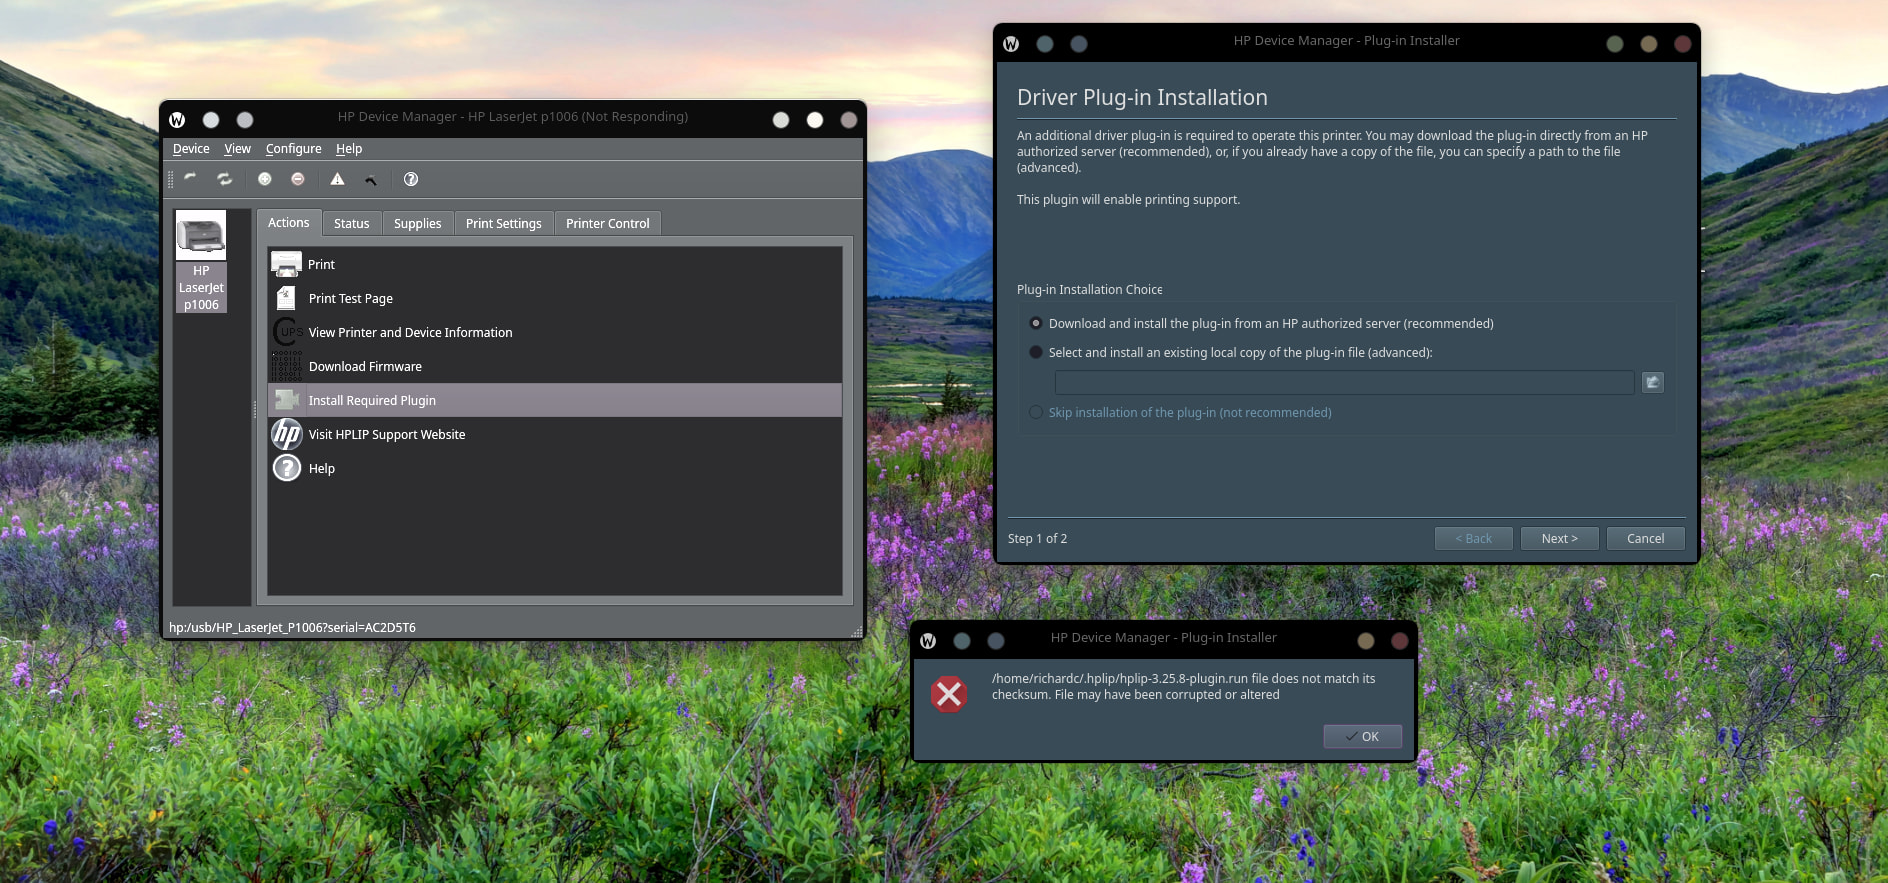Select download from HP authorized server option
The width and height of the screenshot is (1888, 883).
click(1036, 324)
